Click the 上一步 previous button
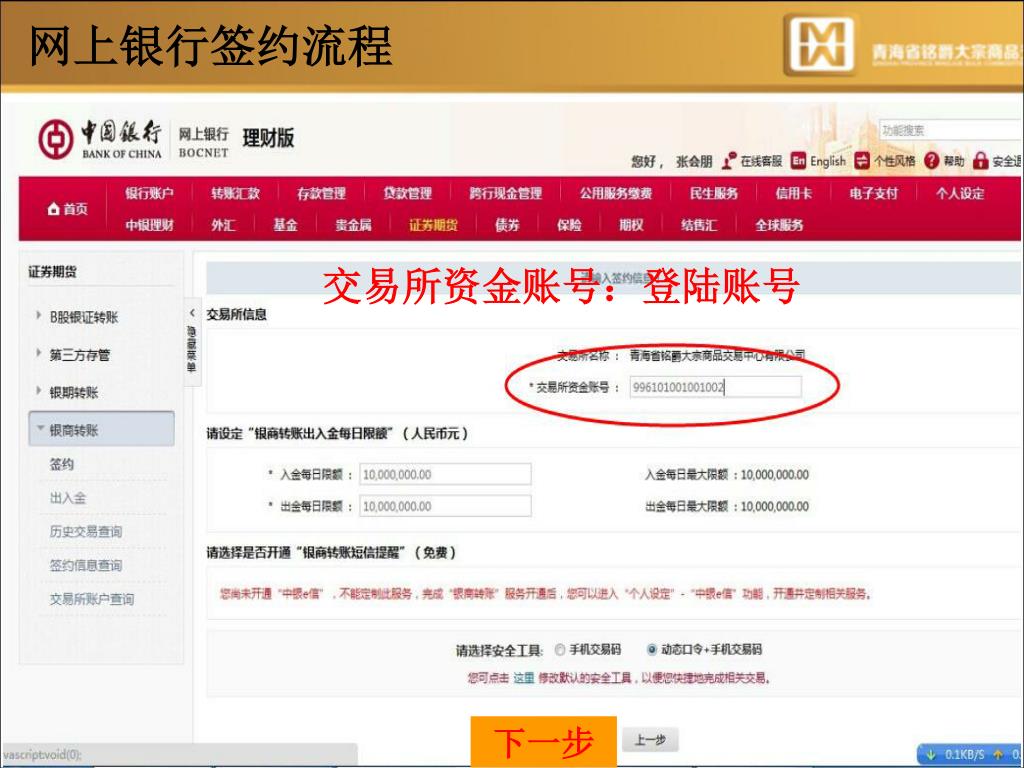Viewport: 1024px width, 768px height. click(650, 740)
